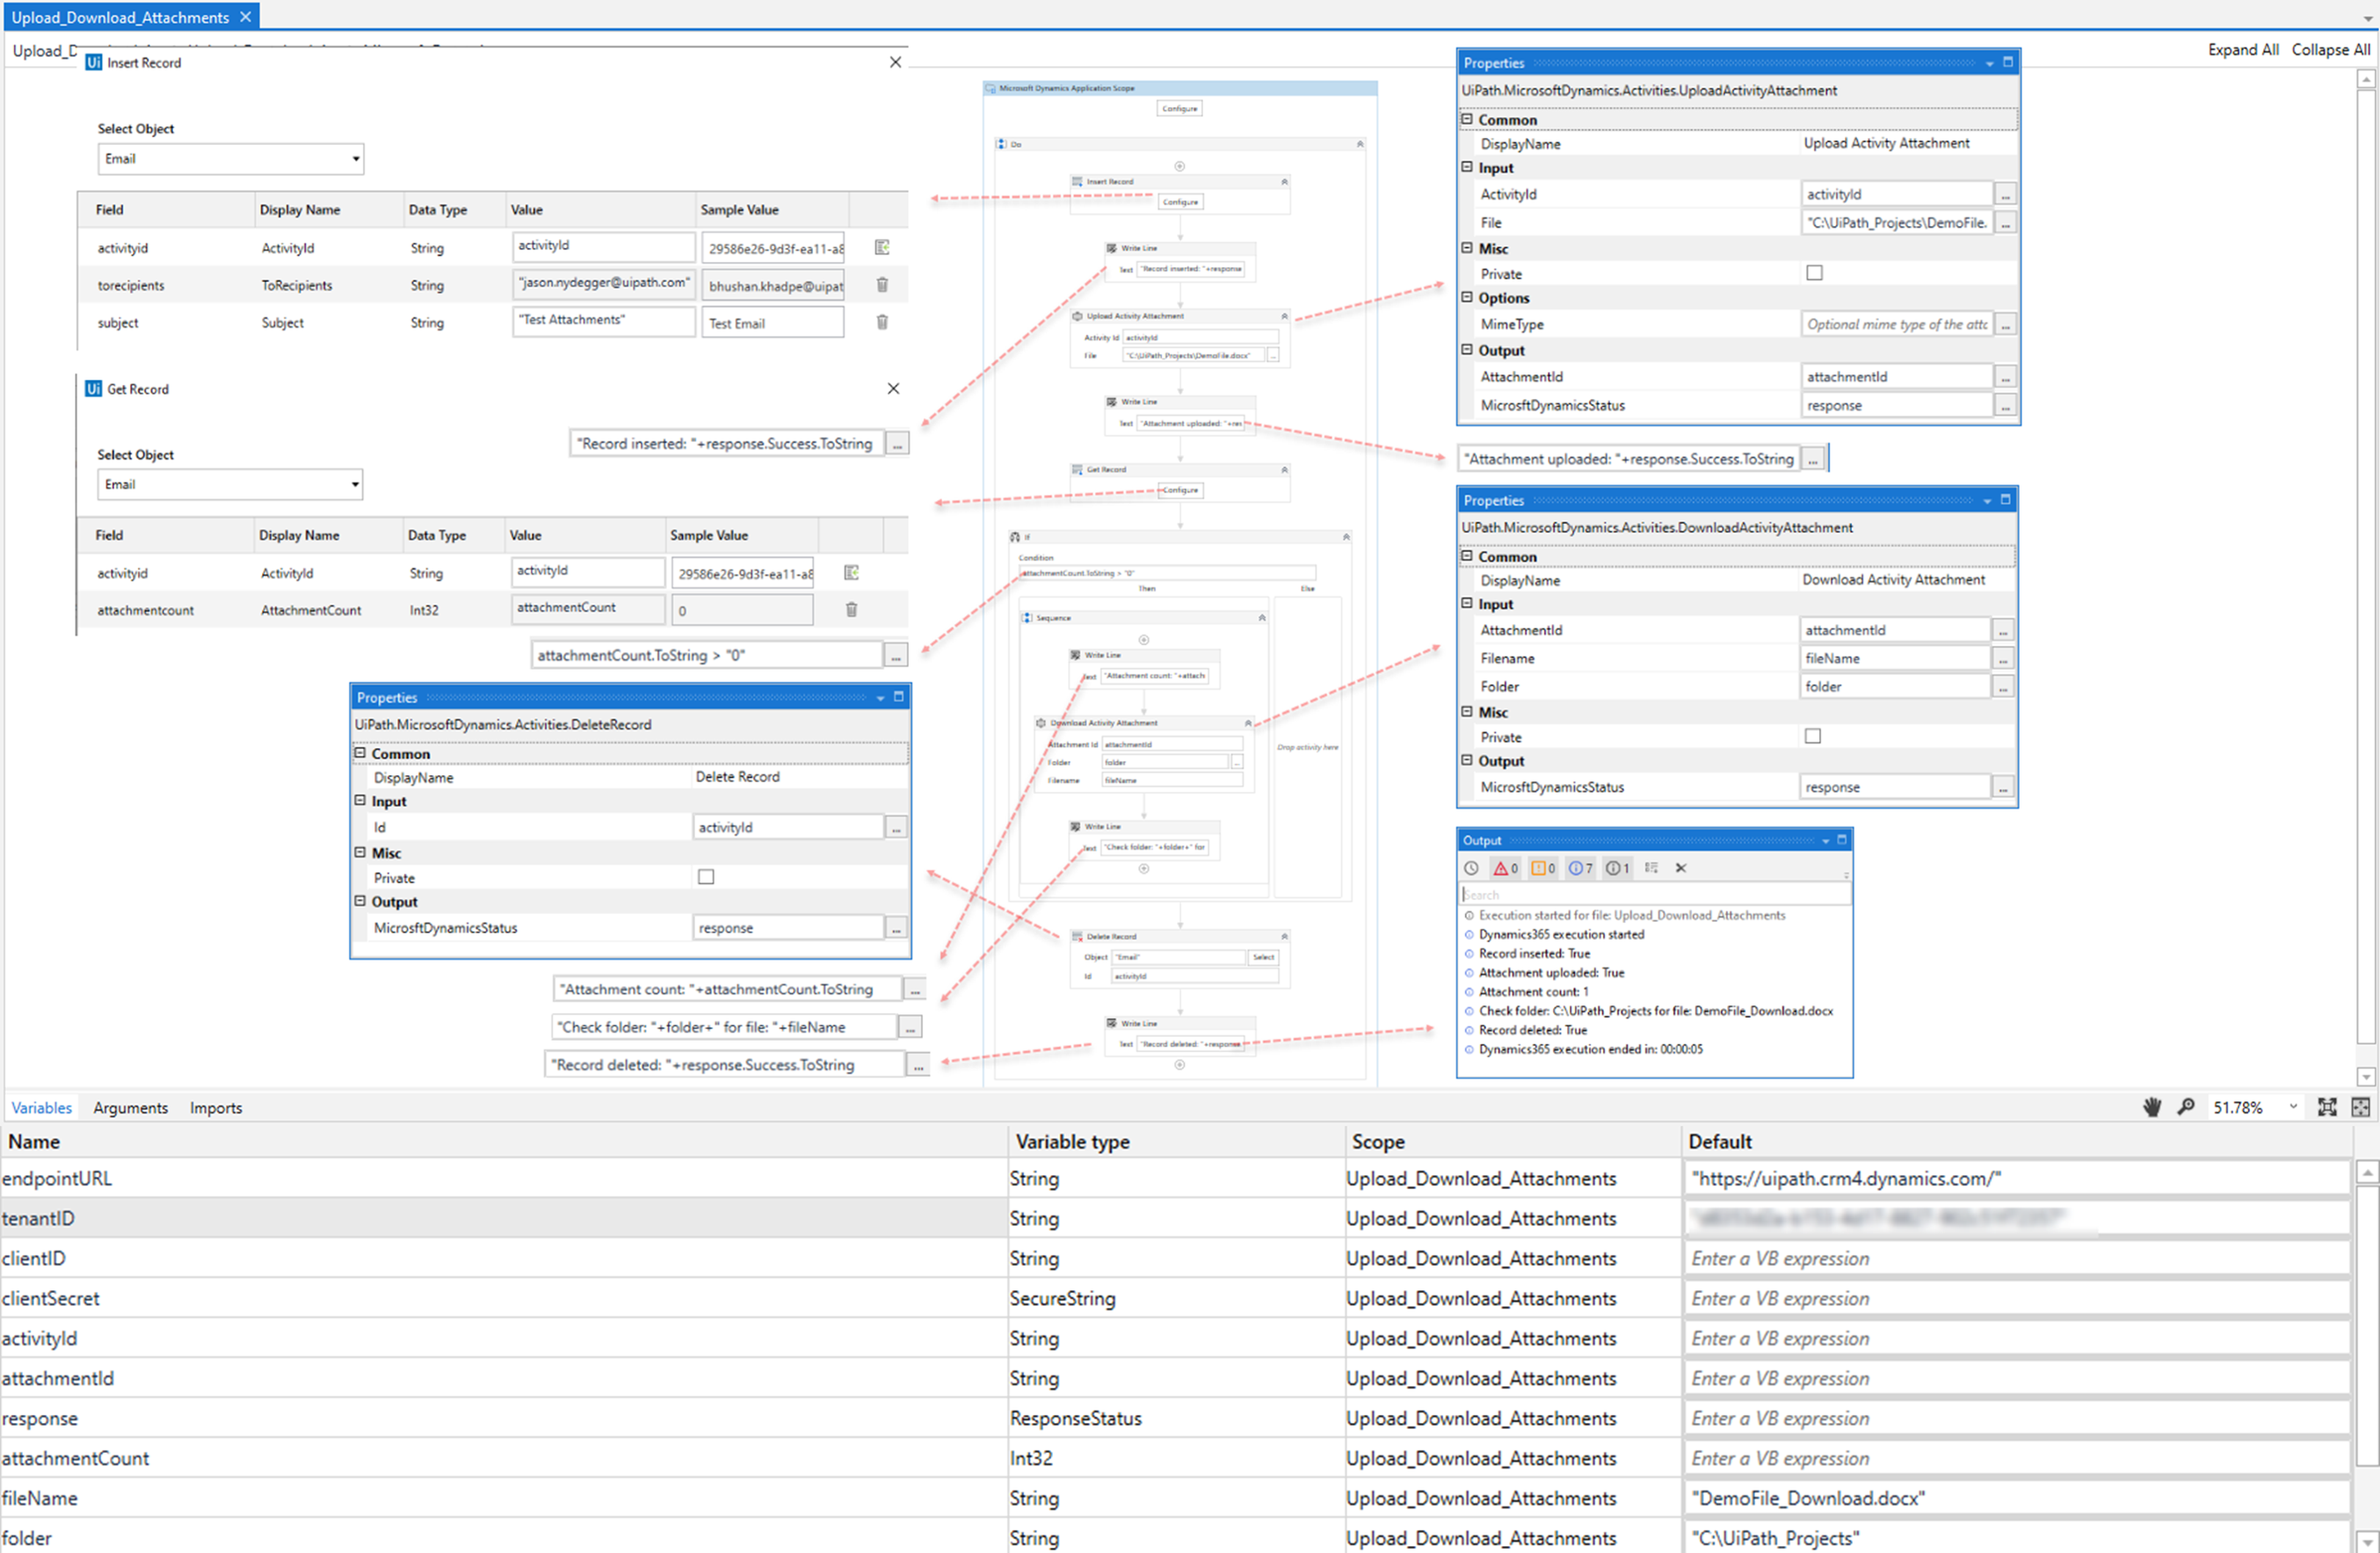Click the fit to screen icon
2380x1553 pixels.
click(x=2327, y=1107)
